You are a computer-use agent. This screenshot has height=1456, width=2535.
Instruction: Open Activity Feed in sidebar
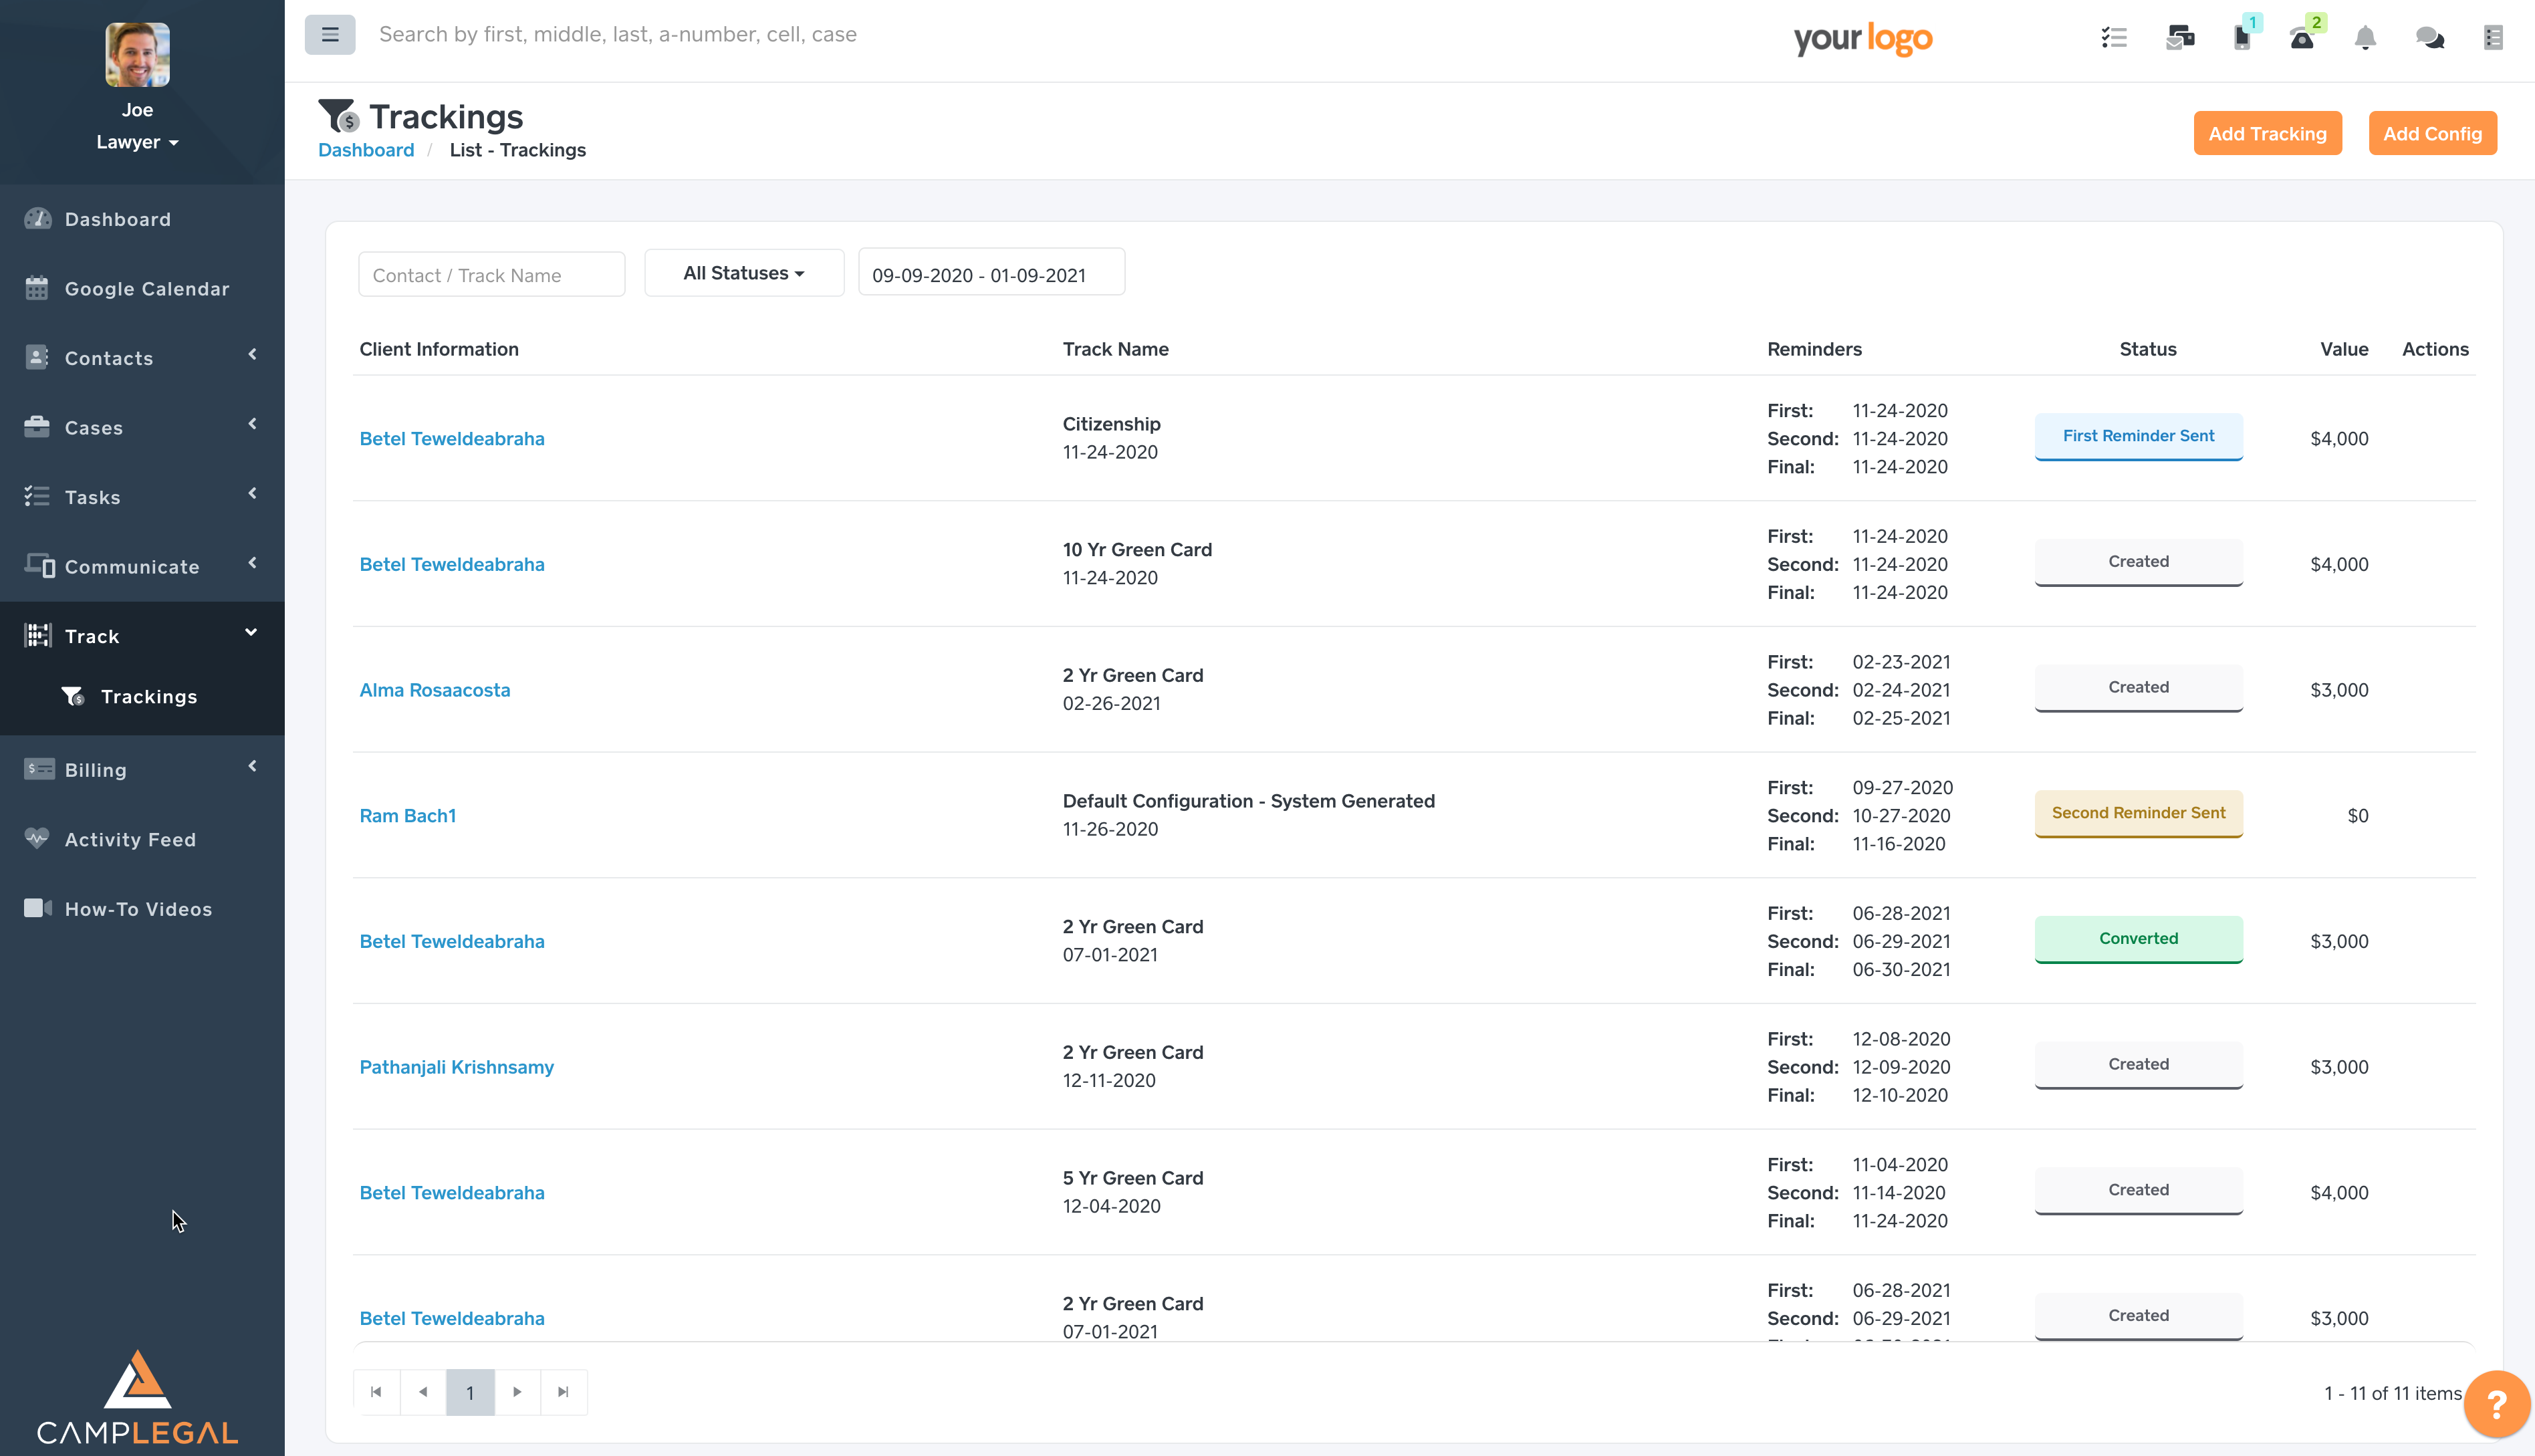(x=130, y=840)
